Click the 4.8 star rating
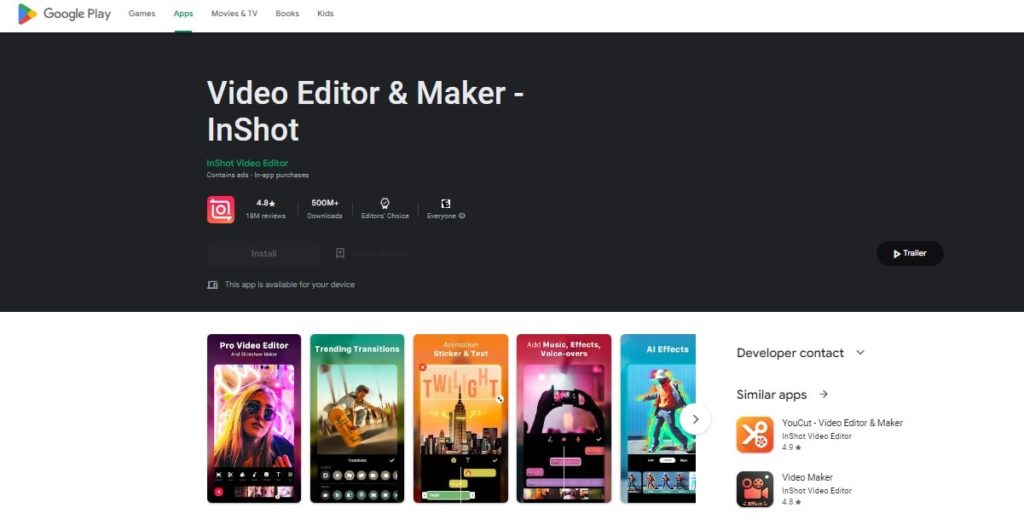The image size is (1024, 525). [265, 203]
